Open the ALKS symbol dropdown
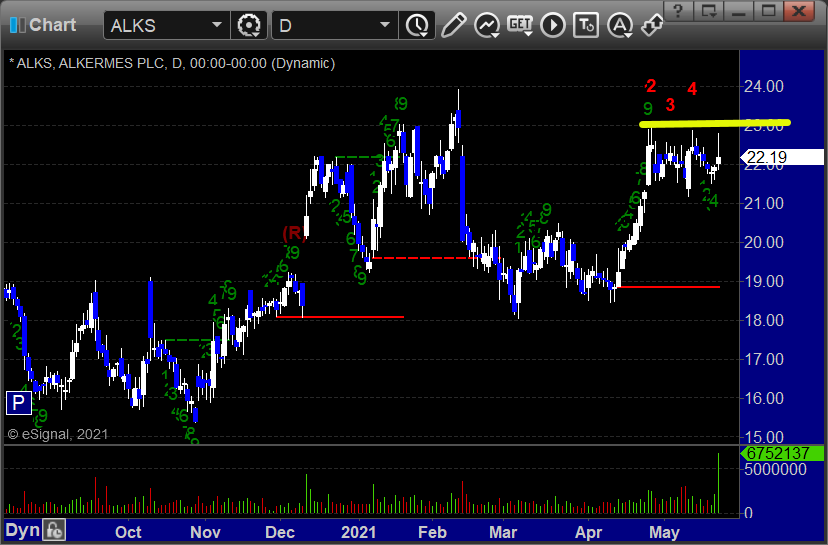This screenshot has height=545, width=828. coord(217,25)
